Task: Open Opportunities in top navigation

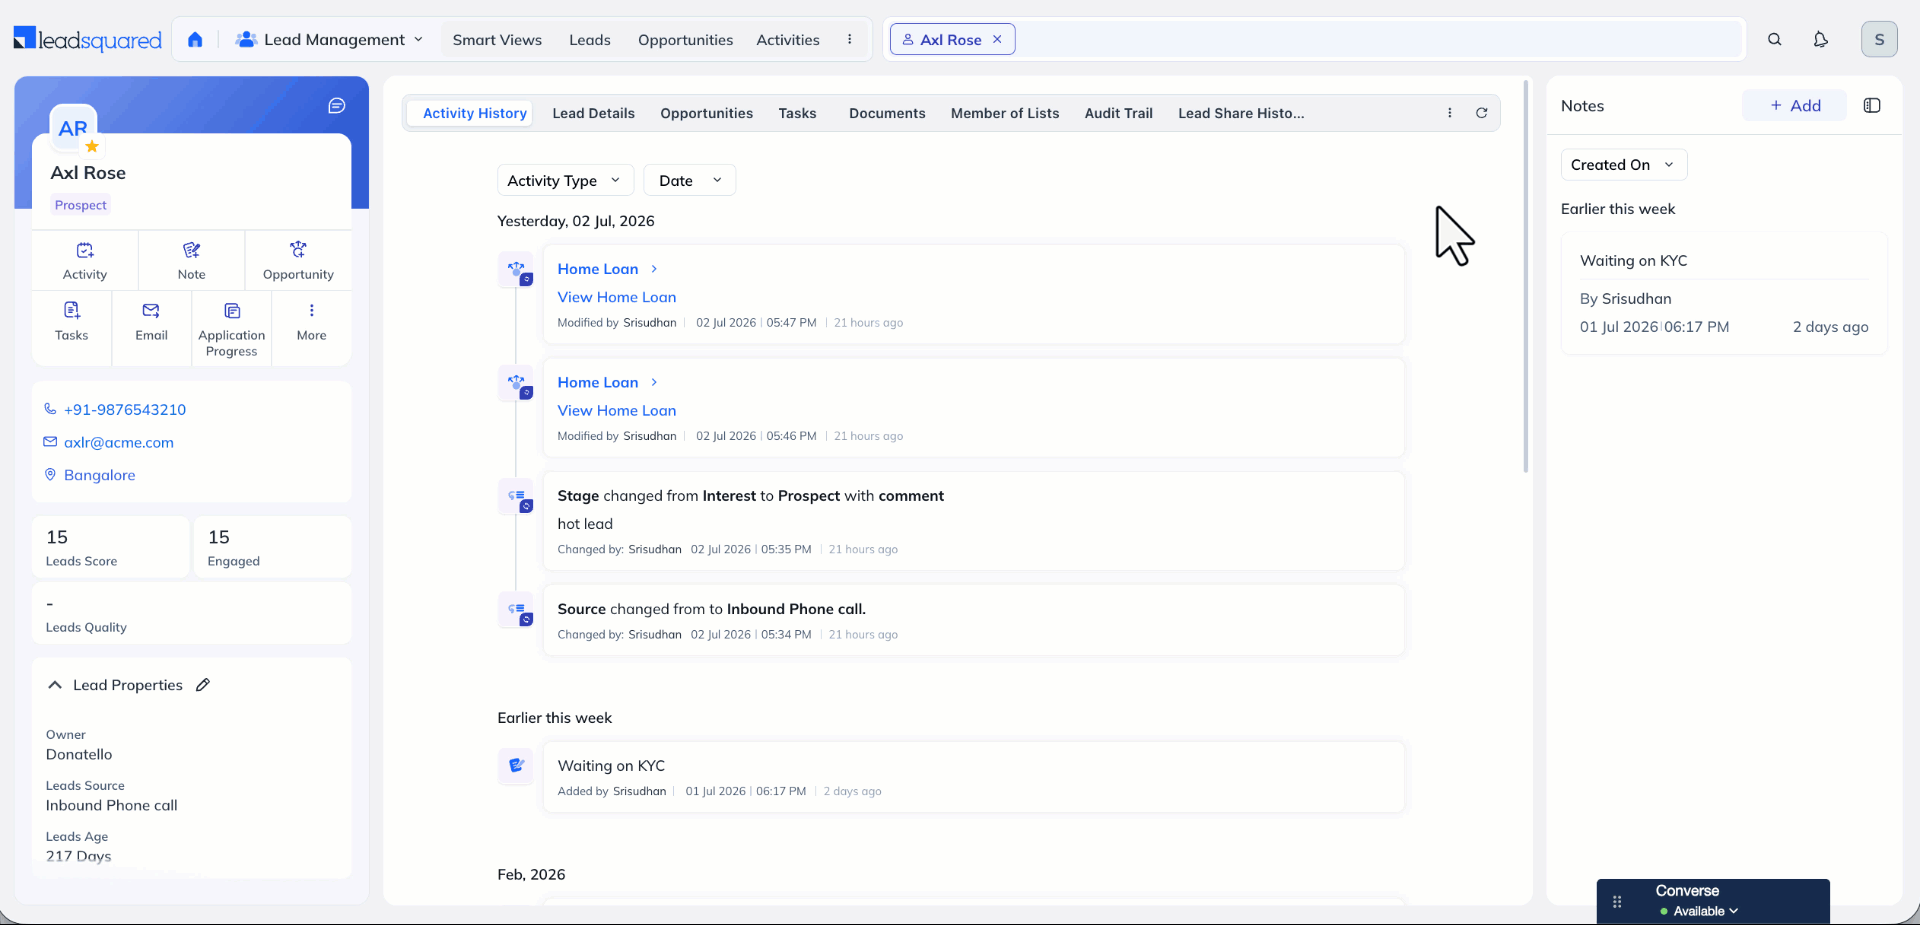Action: pyautogui.click(x=685, y=39)
